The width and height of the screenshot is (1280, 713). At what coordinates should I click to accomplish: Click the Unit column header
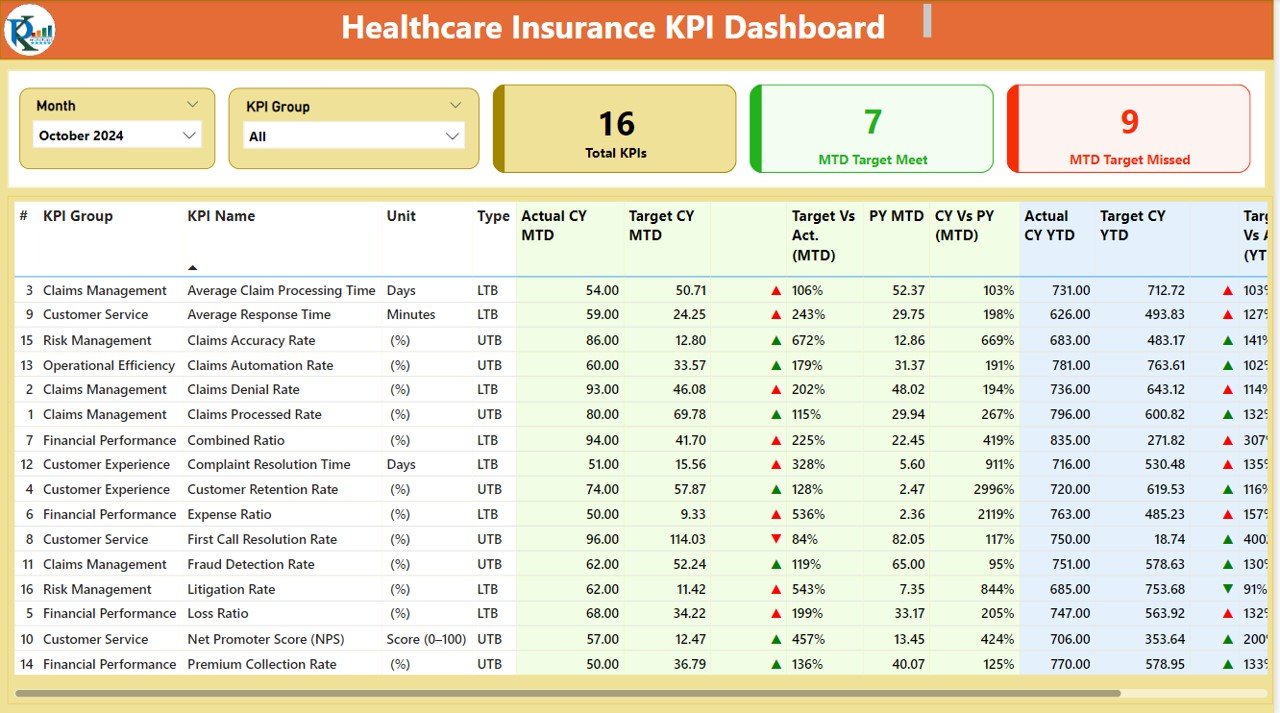[401, 216]
